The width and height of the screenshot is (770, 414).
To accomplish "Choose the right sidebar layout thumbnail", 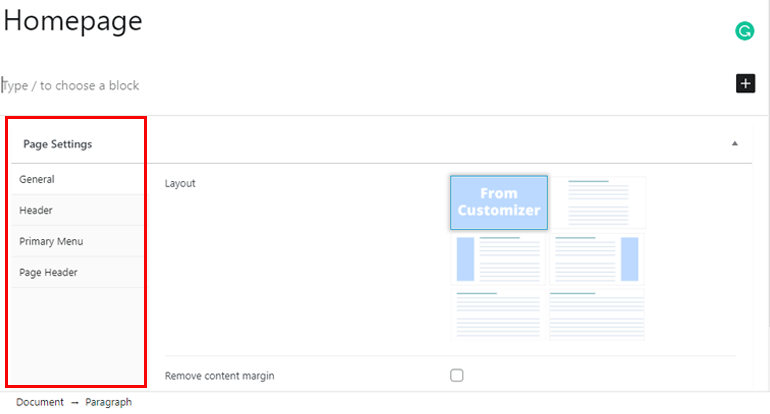I will pos(597,259).
